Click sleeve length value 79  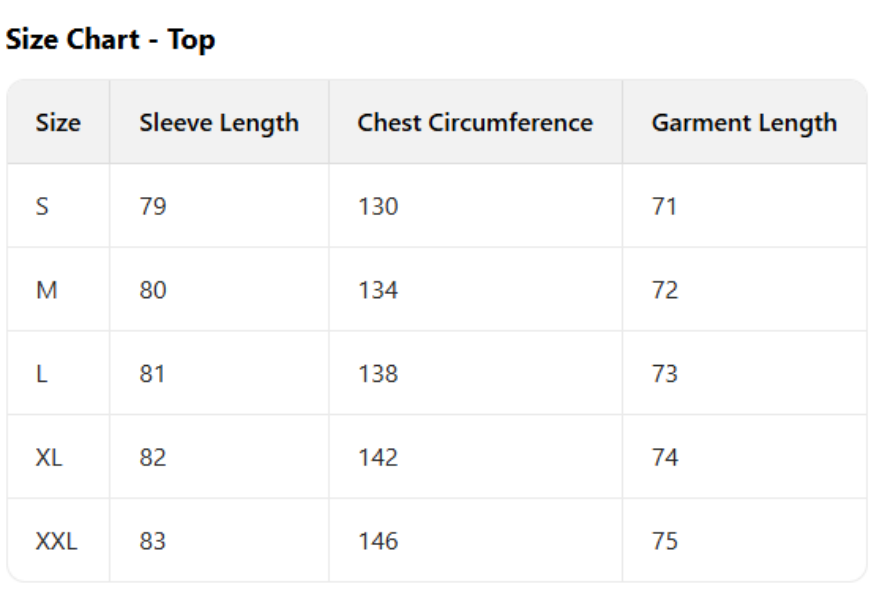(153, 207)
